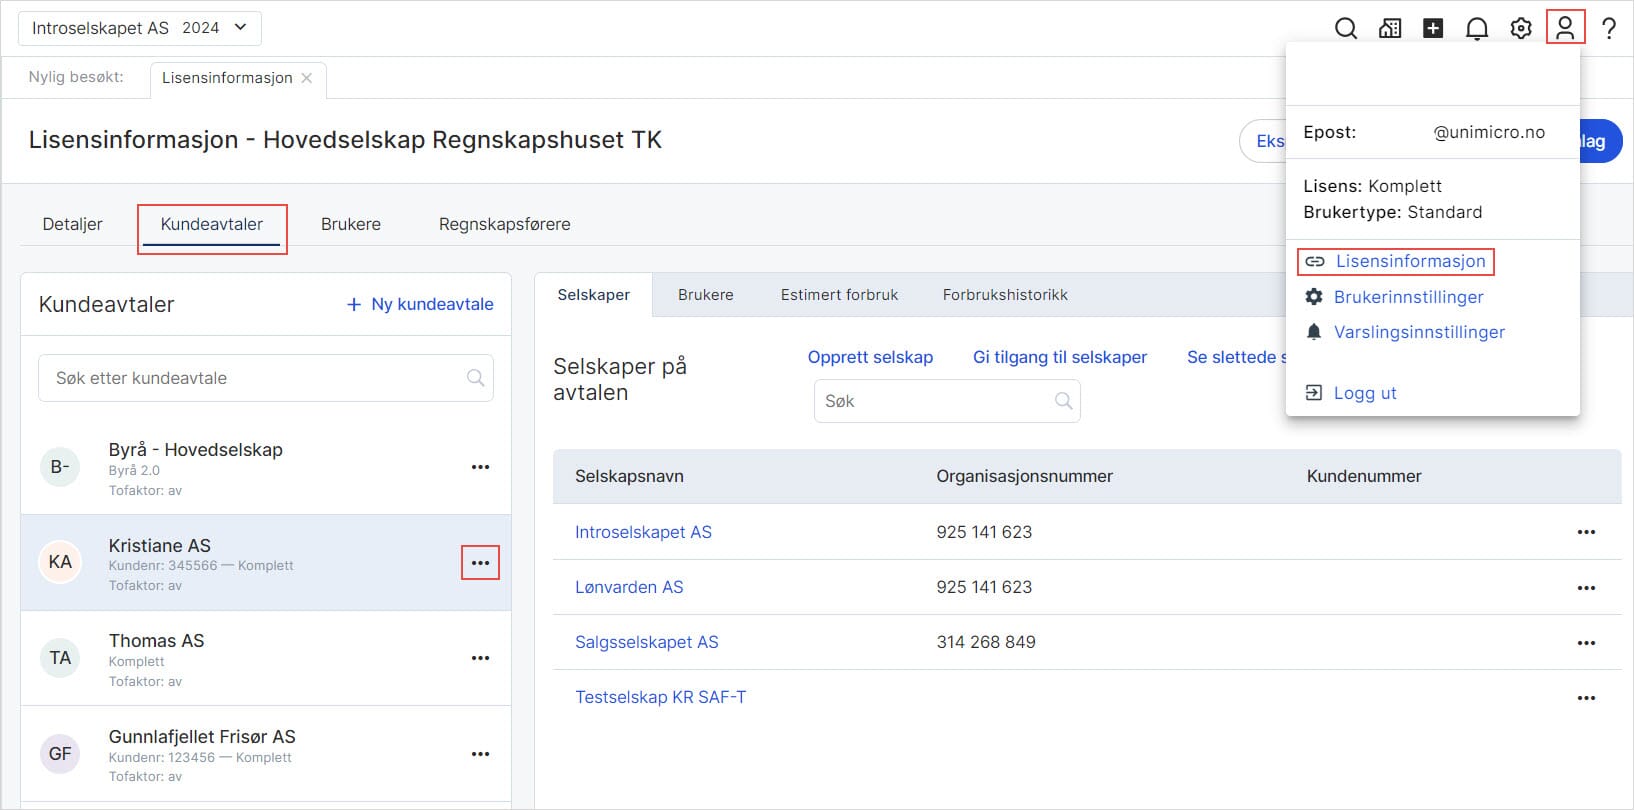Click the plus box create-new icon
This screenshot has width=1634, height=810.
(x=1433, y=28)
